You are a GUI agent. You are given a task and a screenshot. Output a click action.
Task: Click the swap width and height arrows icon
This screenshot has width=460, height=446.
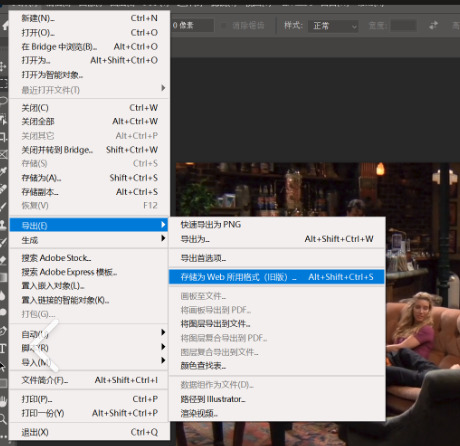[x=433, y=25]
